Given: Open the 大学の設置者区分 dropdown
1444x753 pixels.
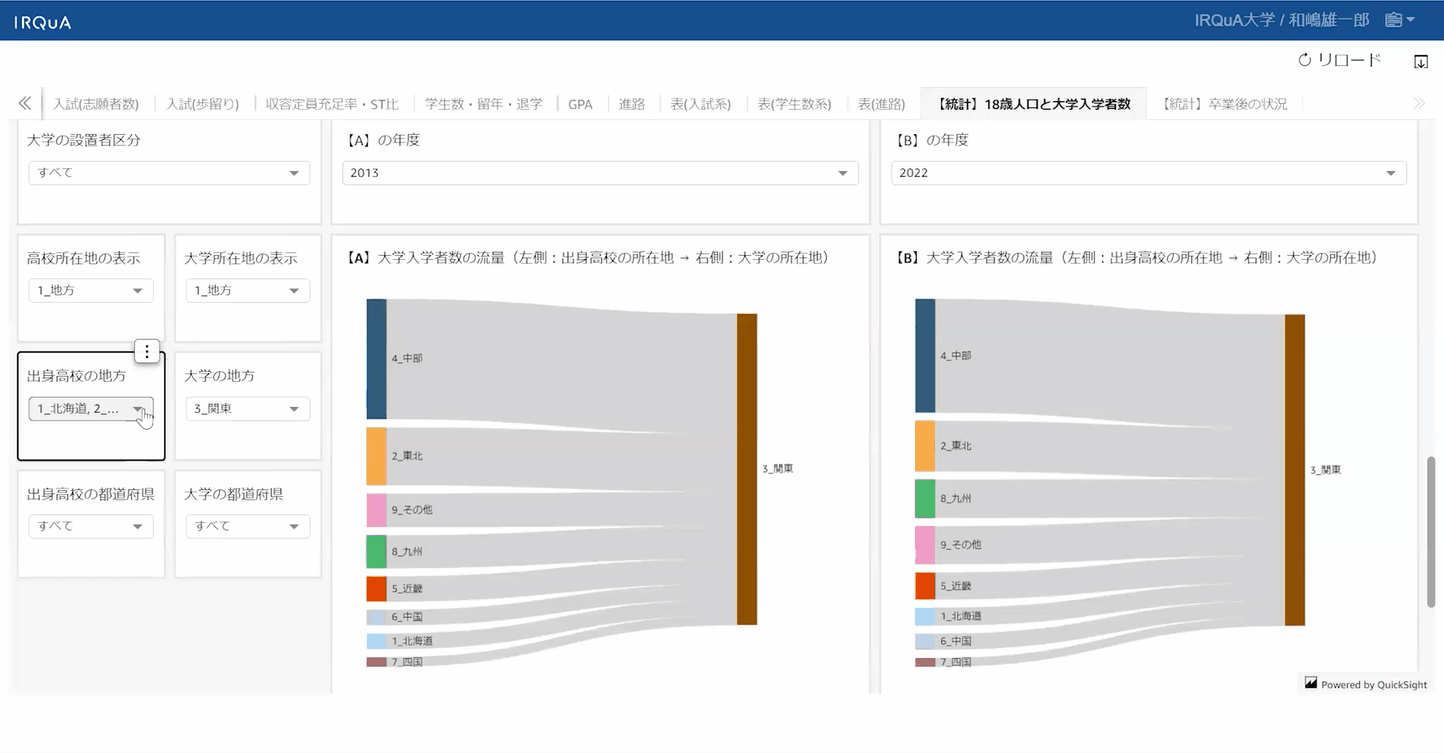Looking at the screenshot, I should tap(169, 173).
